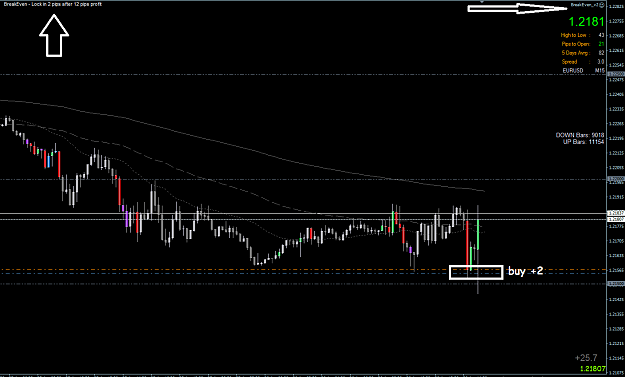Click the +25.7 pips profit readout
This screenshot has width=625, height=377.
click(x=586, y=358)
